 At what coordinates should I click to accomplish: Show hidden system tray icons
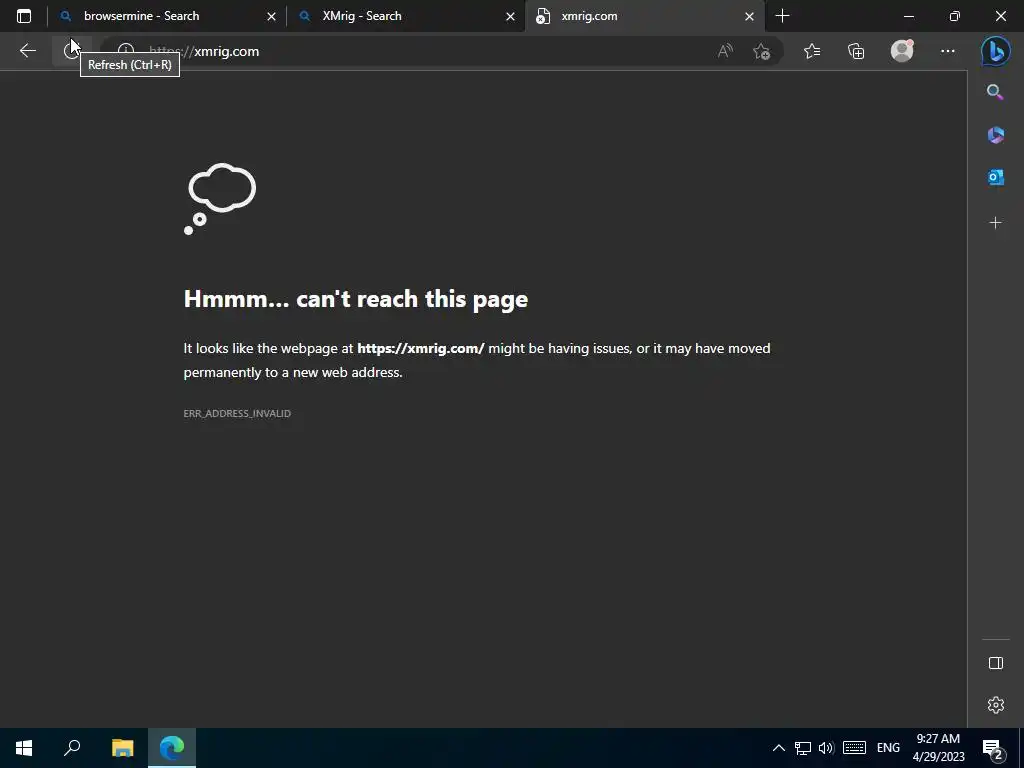click(x=778, y=748)
